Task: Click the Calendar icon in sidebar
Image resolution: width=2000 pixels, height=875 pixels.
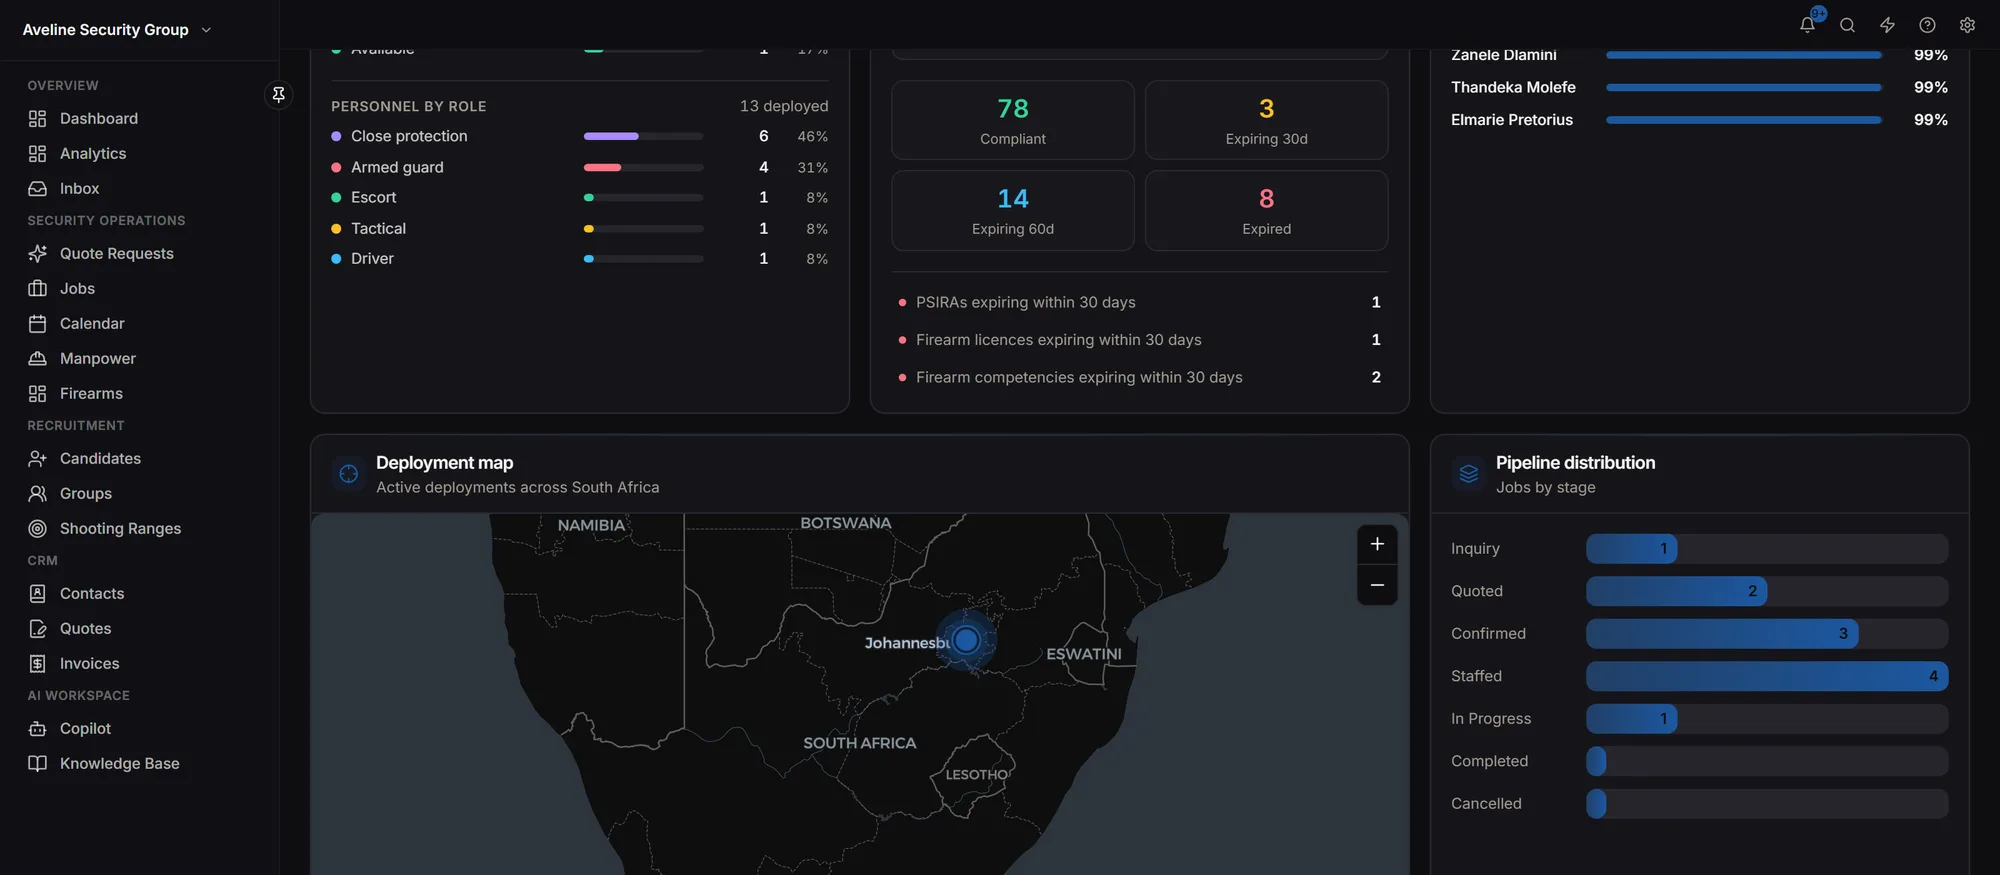Action: click(38, 324)
